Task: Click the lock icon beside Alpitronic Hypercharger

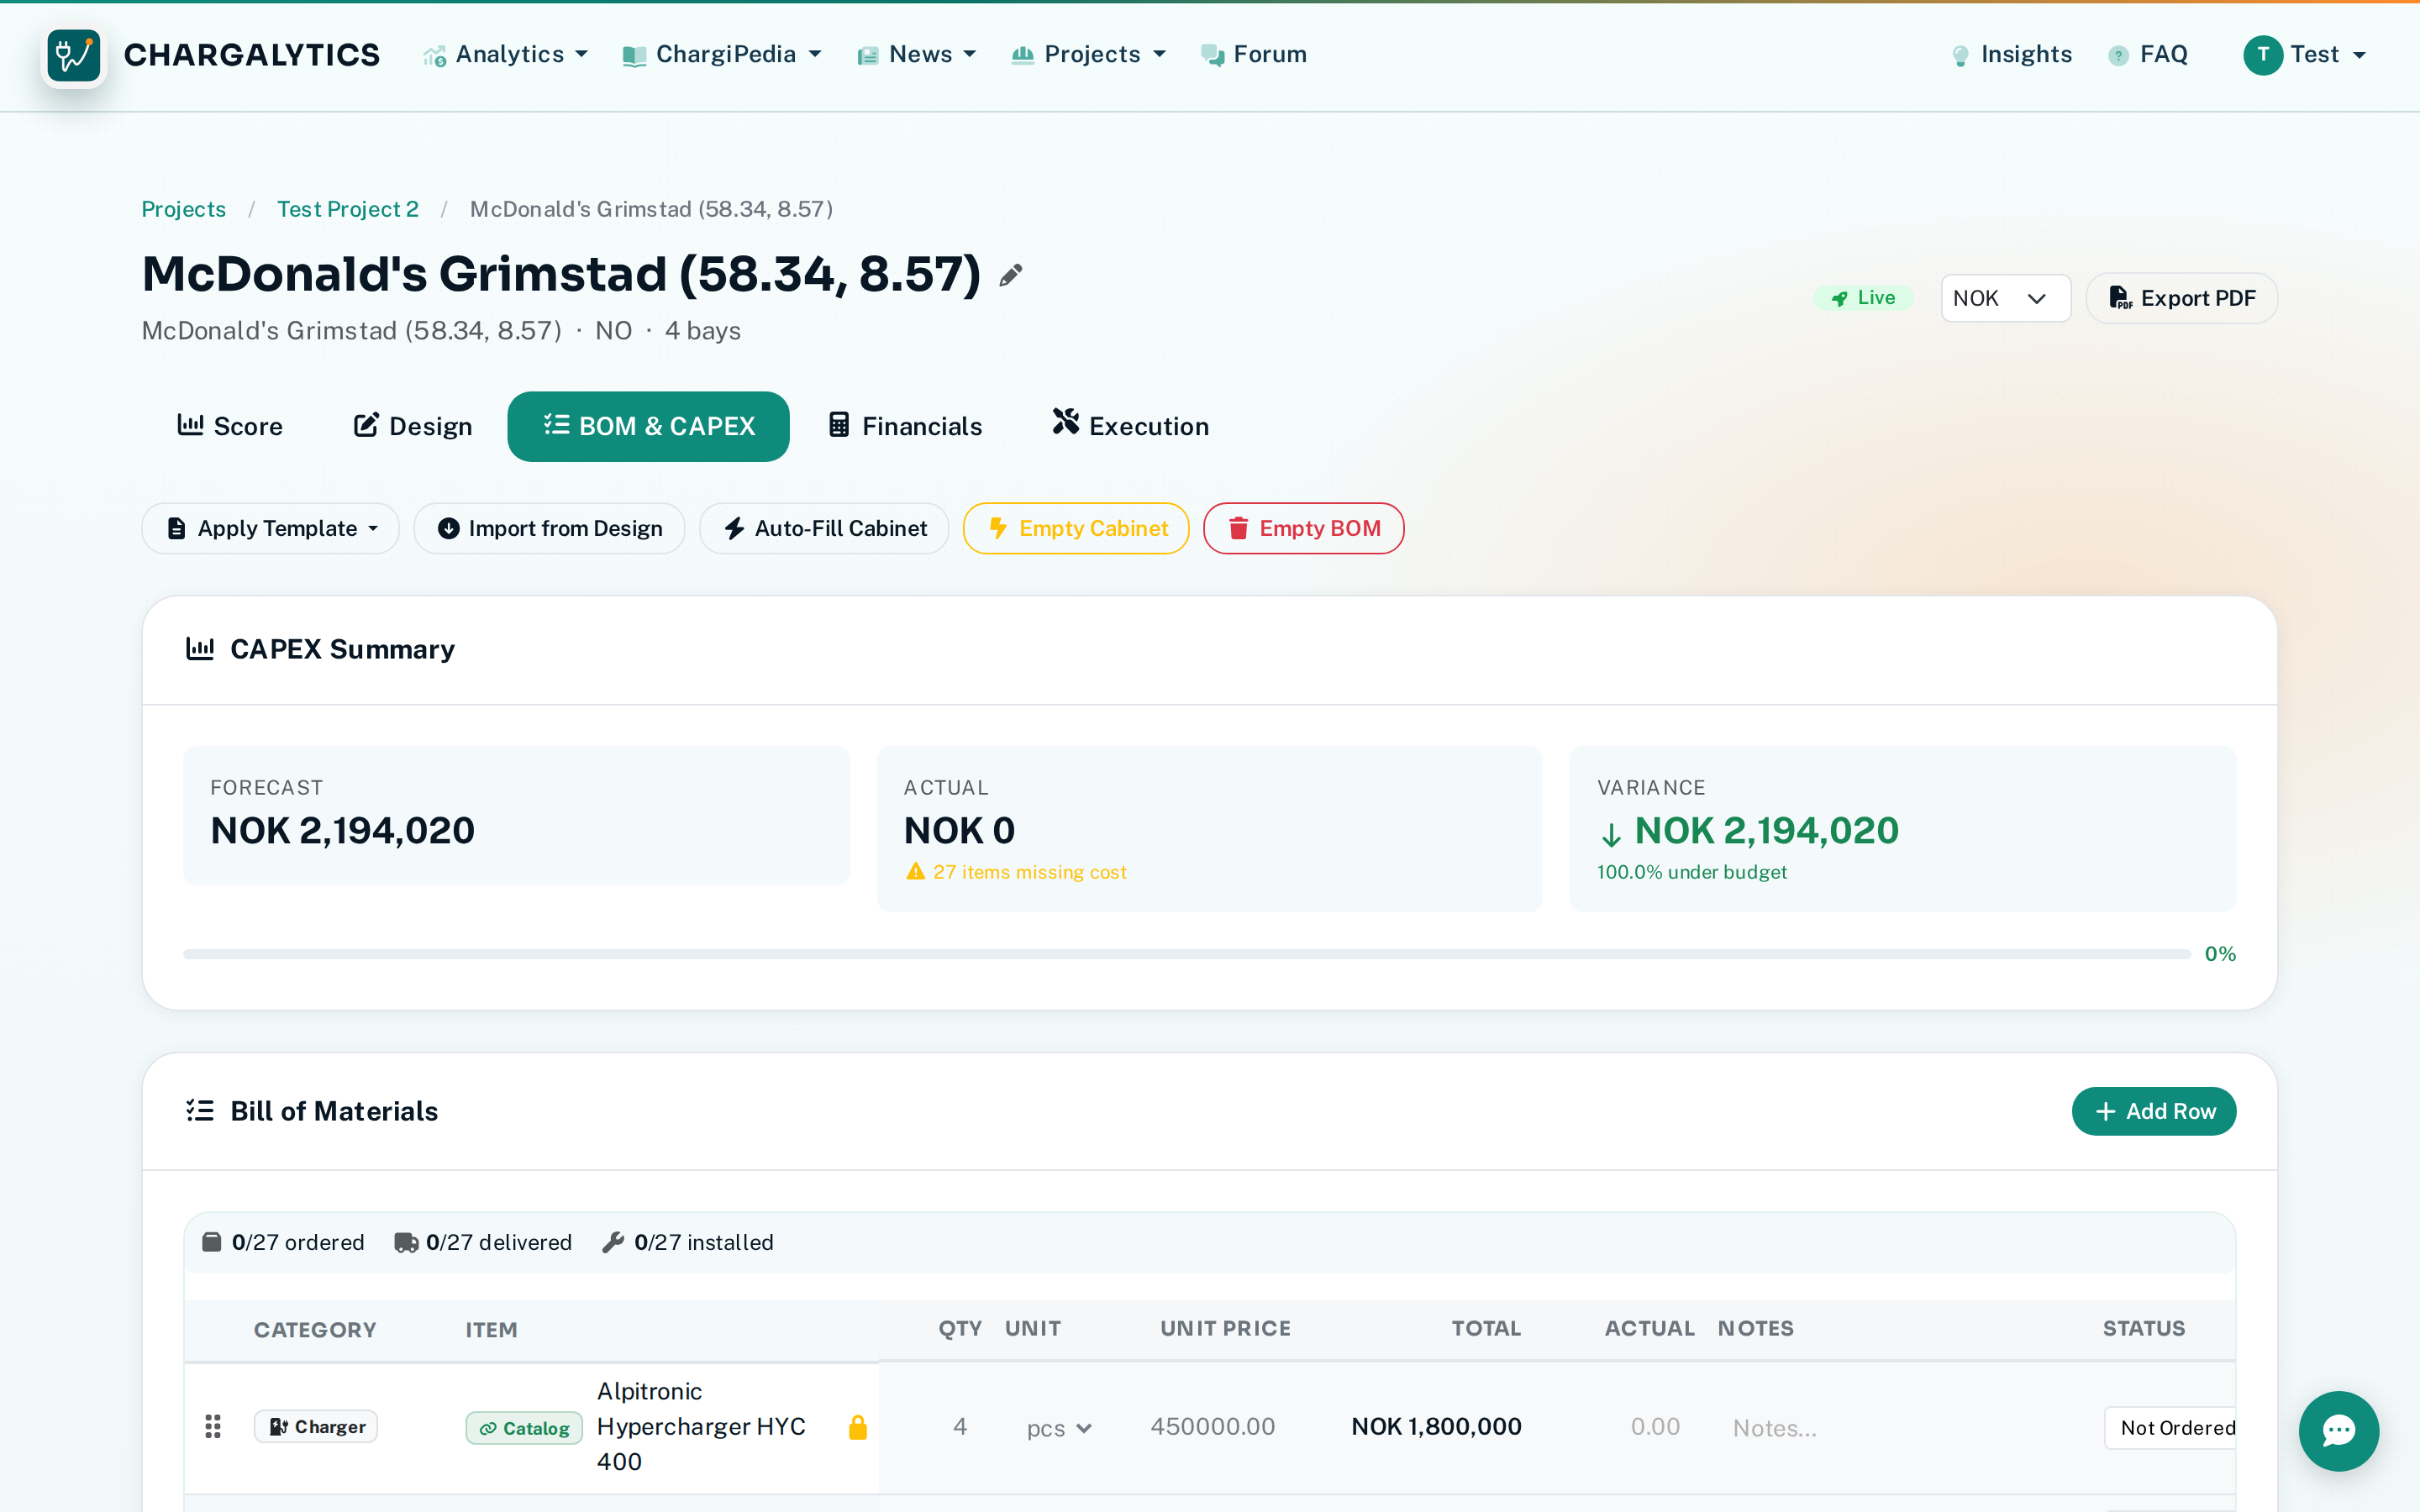Action: 858,1427
